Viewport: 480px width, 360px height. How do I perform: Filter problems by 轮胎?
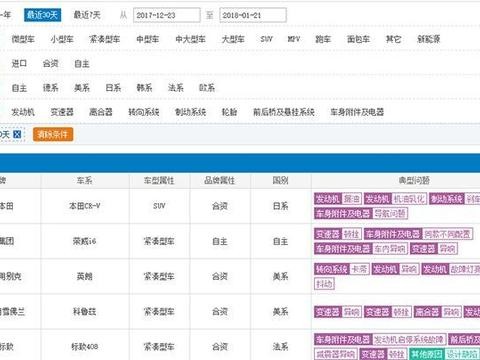tap(229, 112)
